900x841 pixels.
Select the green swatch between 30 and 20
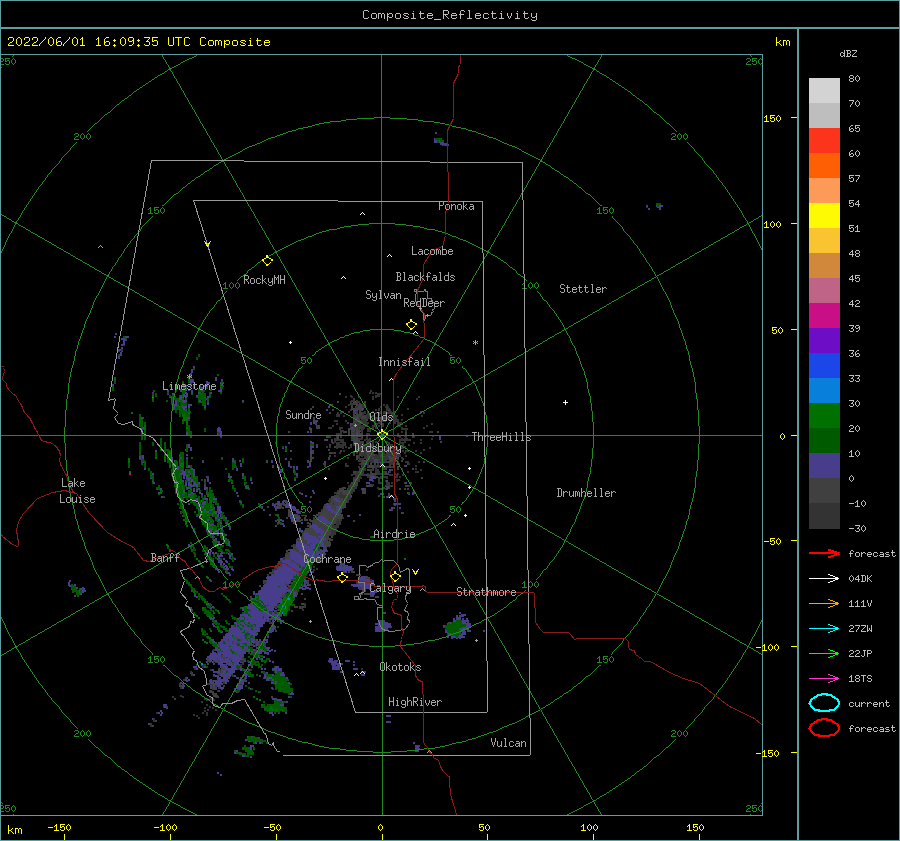click(824, 416)
